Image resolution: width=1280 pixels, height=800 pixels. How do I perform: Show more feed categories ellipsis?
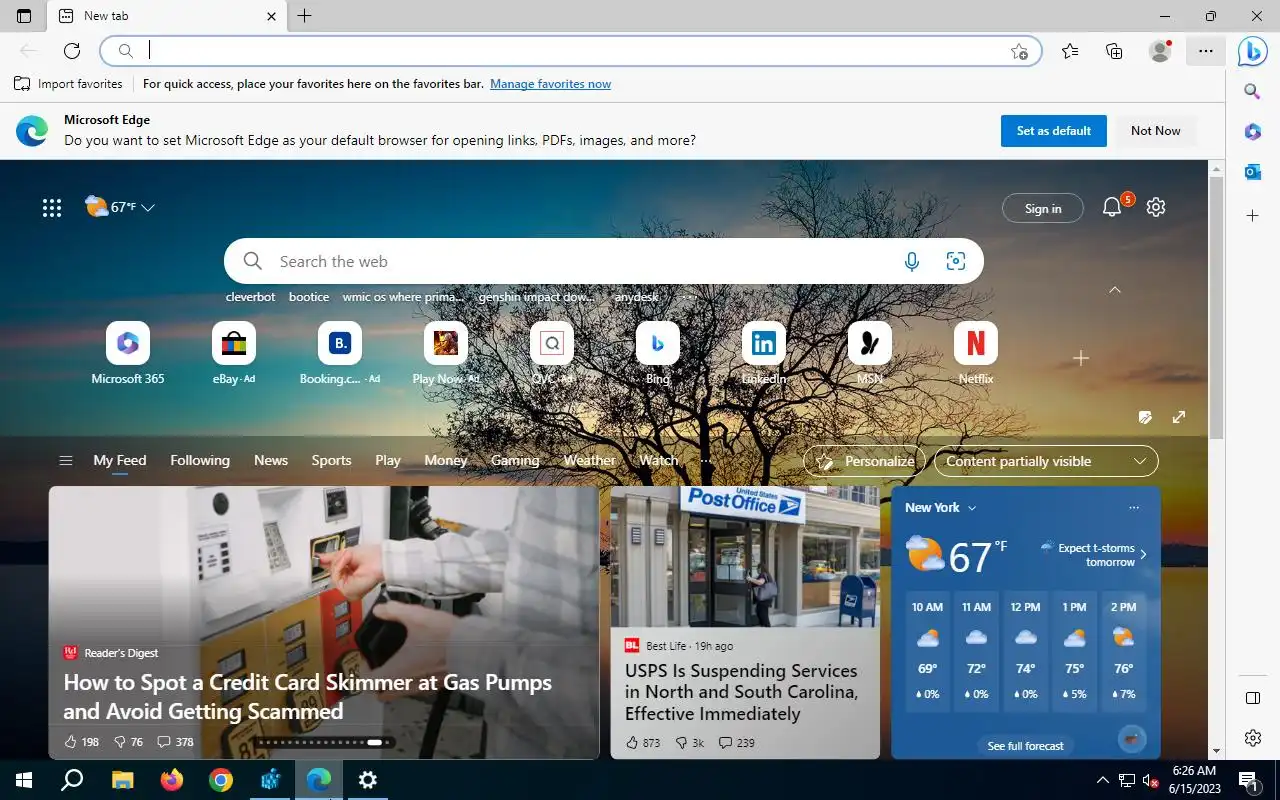[x=706, y=461]
